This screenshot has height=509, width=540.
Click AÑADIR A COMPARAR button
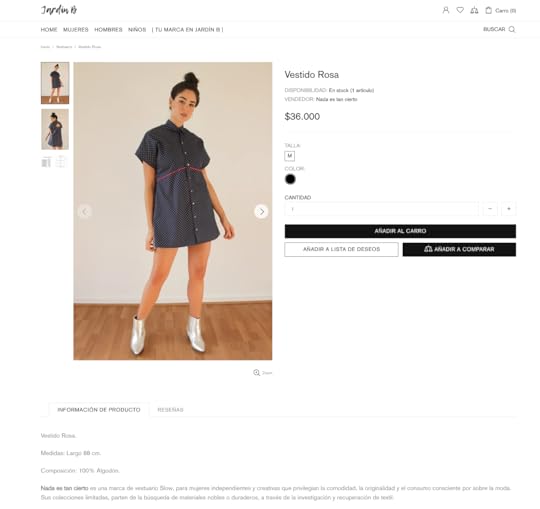459,249
